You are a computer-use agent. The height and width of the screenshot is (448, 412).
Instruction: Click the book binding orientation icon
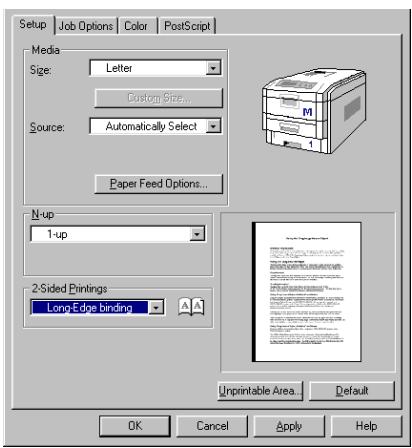click(191, 307)
